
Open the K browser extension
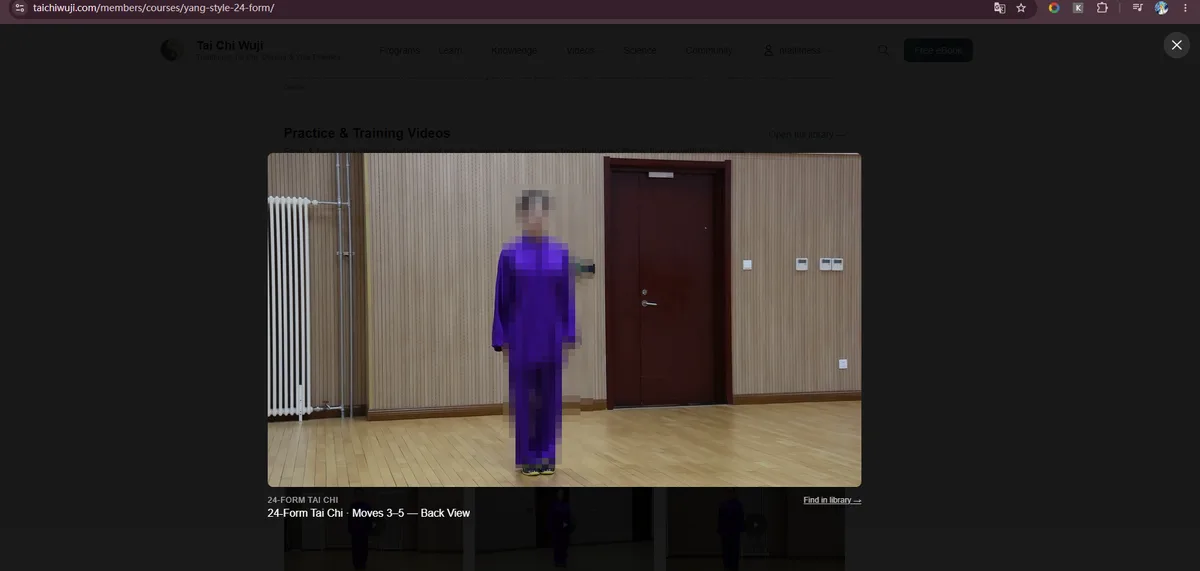[1078, 7]
